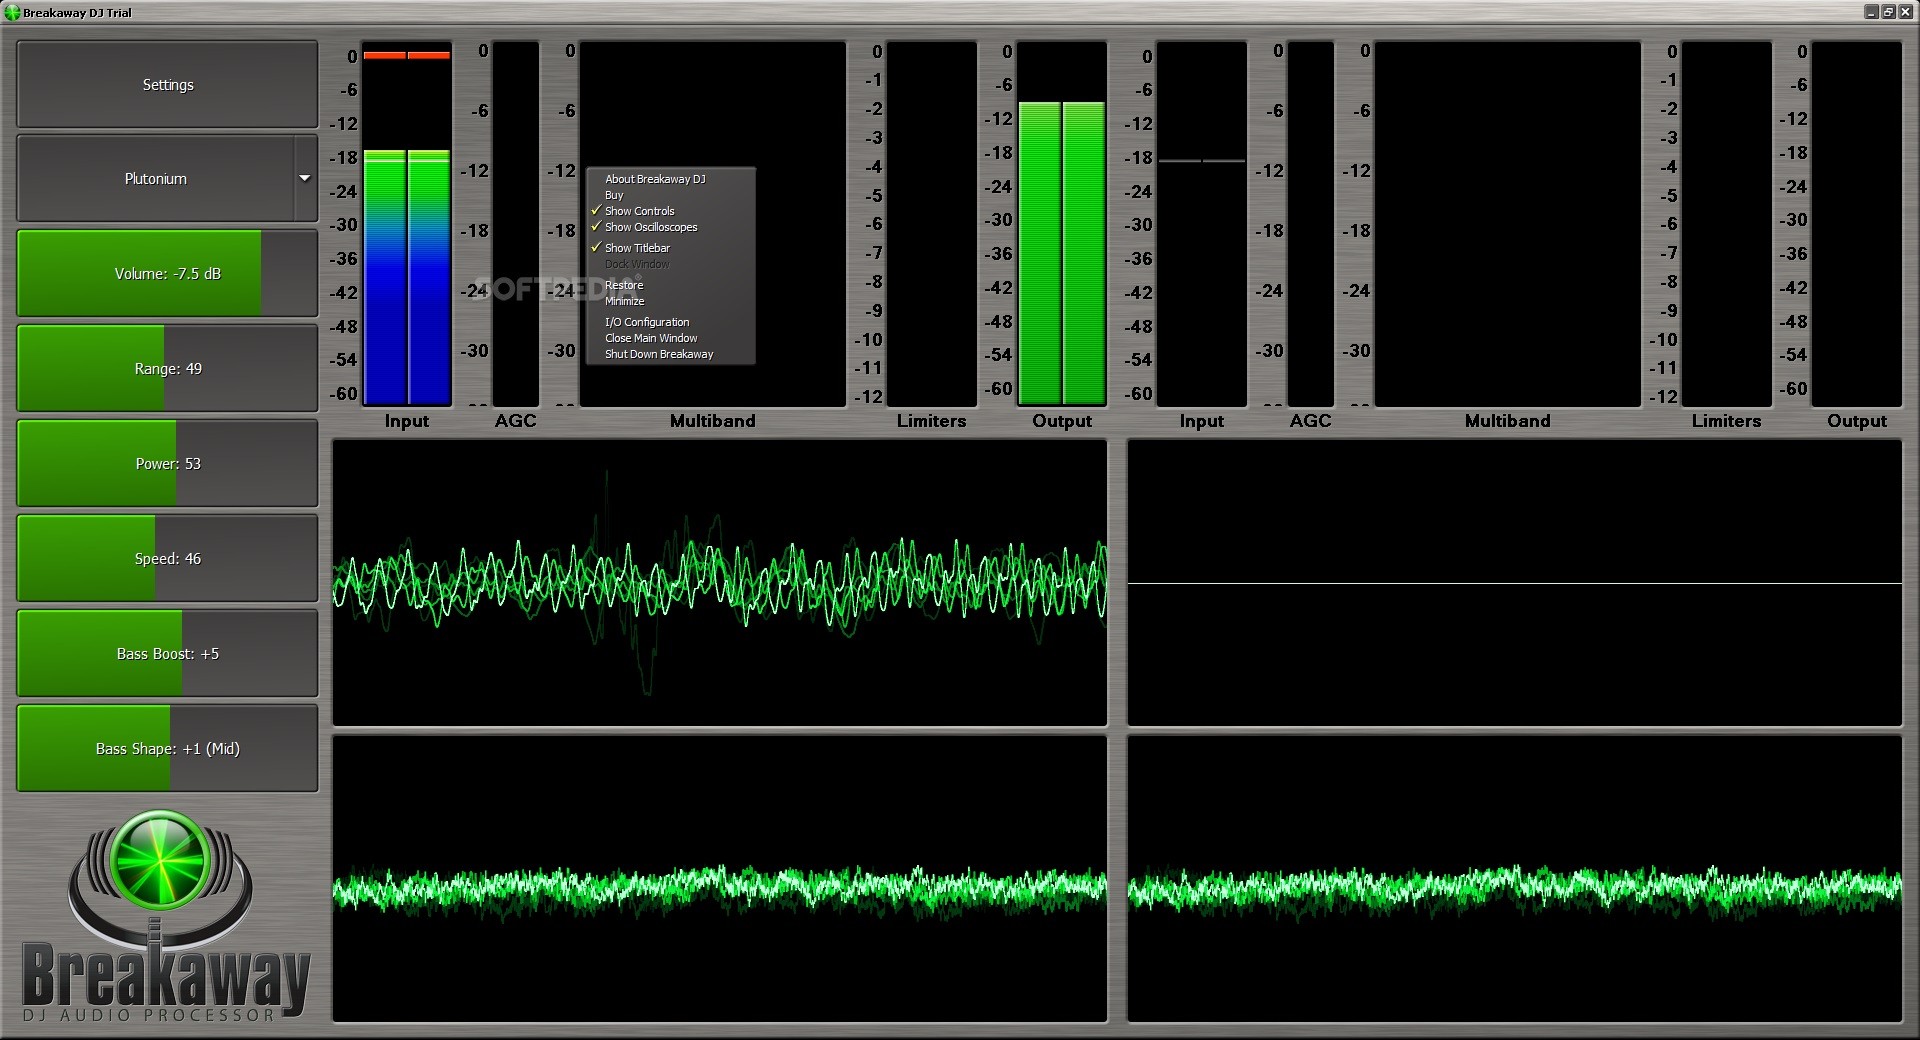
Task: Change the Bass Boost +5 slider
Action: [x=167, y=654]
